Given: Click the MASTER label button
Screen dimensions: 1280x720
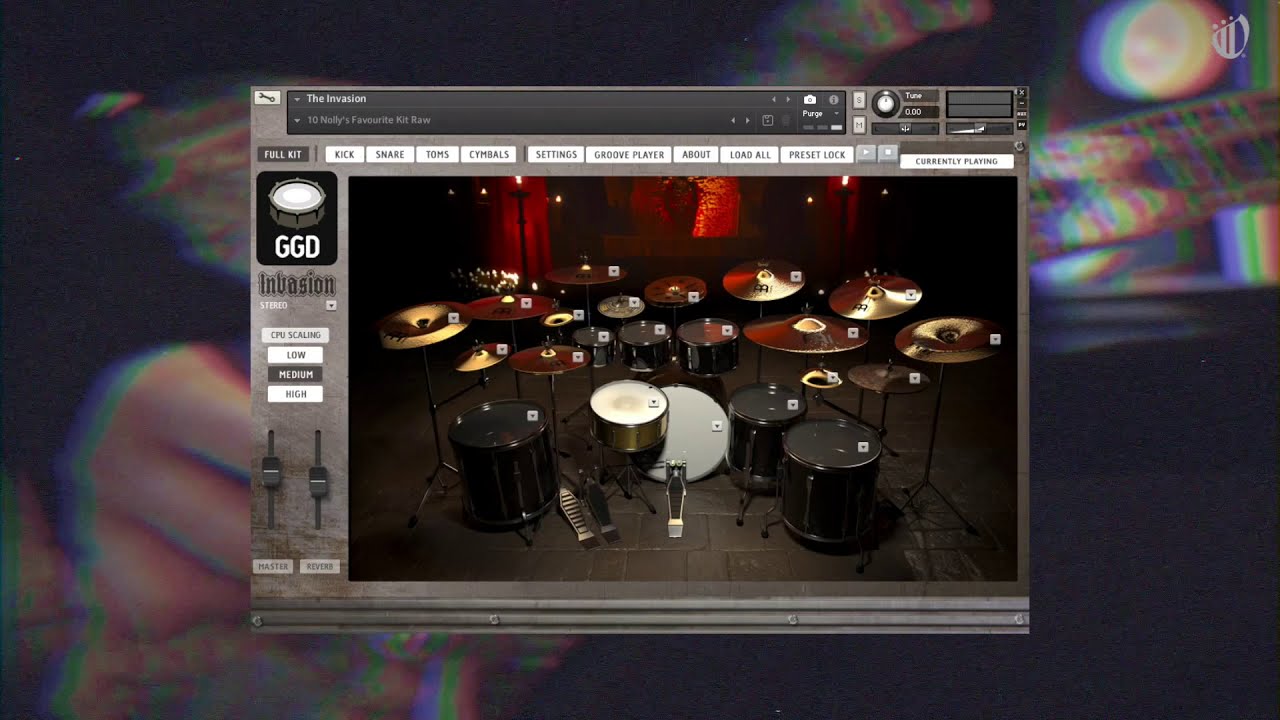Looking at the screenshot, I should click(x=273, y=566).
